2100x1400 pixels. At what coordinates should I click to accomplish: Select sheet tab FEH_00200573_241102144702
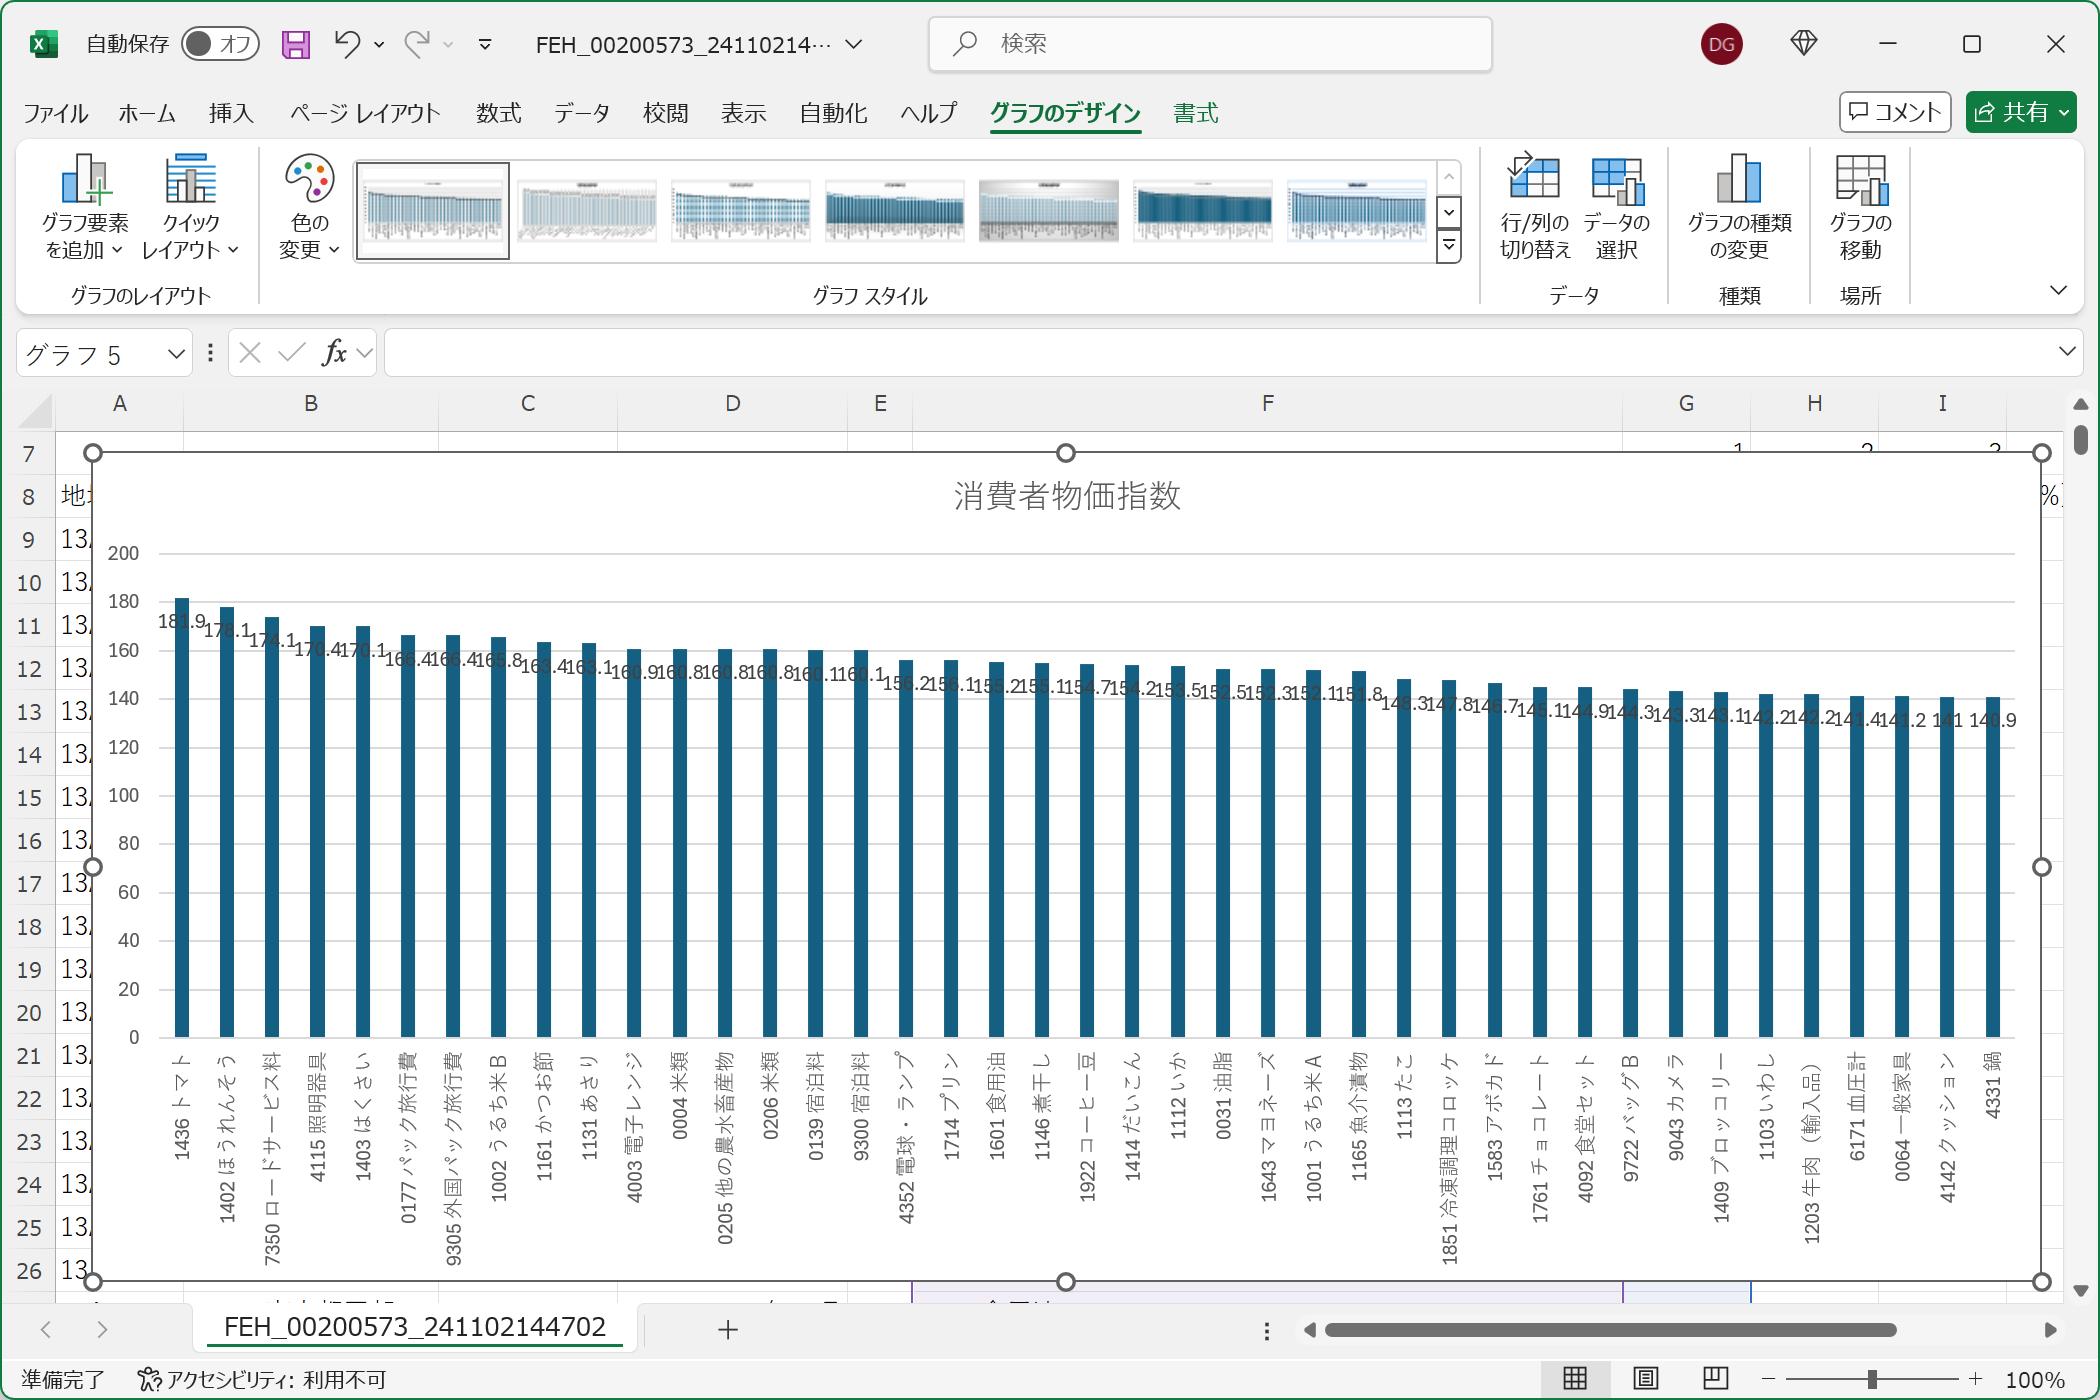(x=414, y=1327)
